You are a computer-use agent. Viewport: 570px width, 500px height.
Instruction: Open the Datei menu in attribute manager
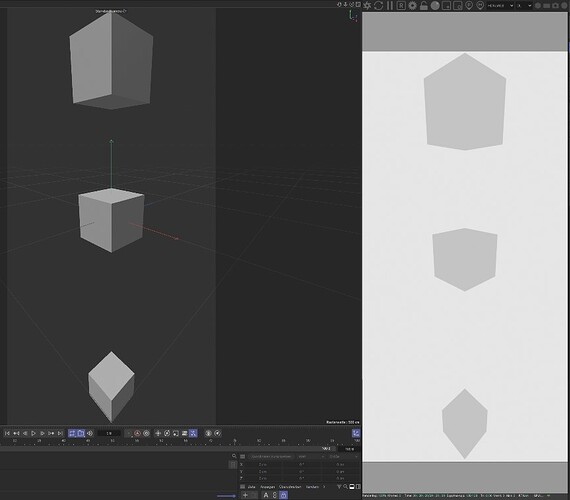[x=251, y=487]
